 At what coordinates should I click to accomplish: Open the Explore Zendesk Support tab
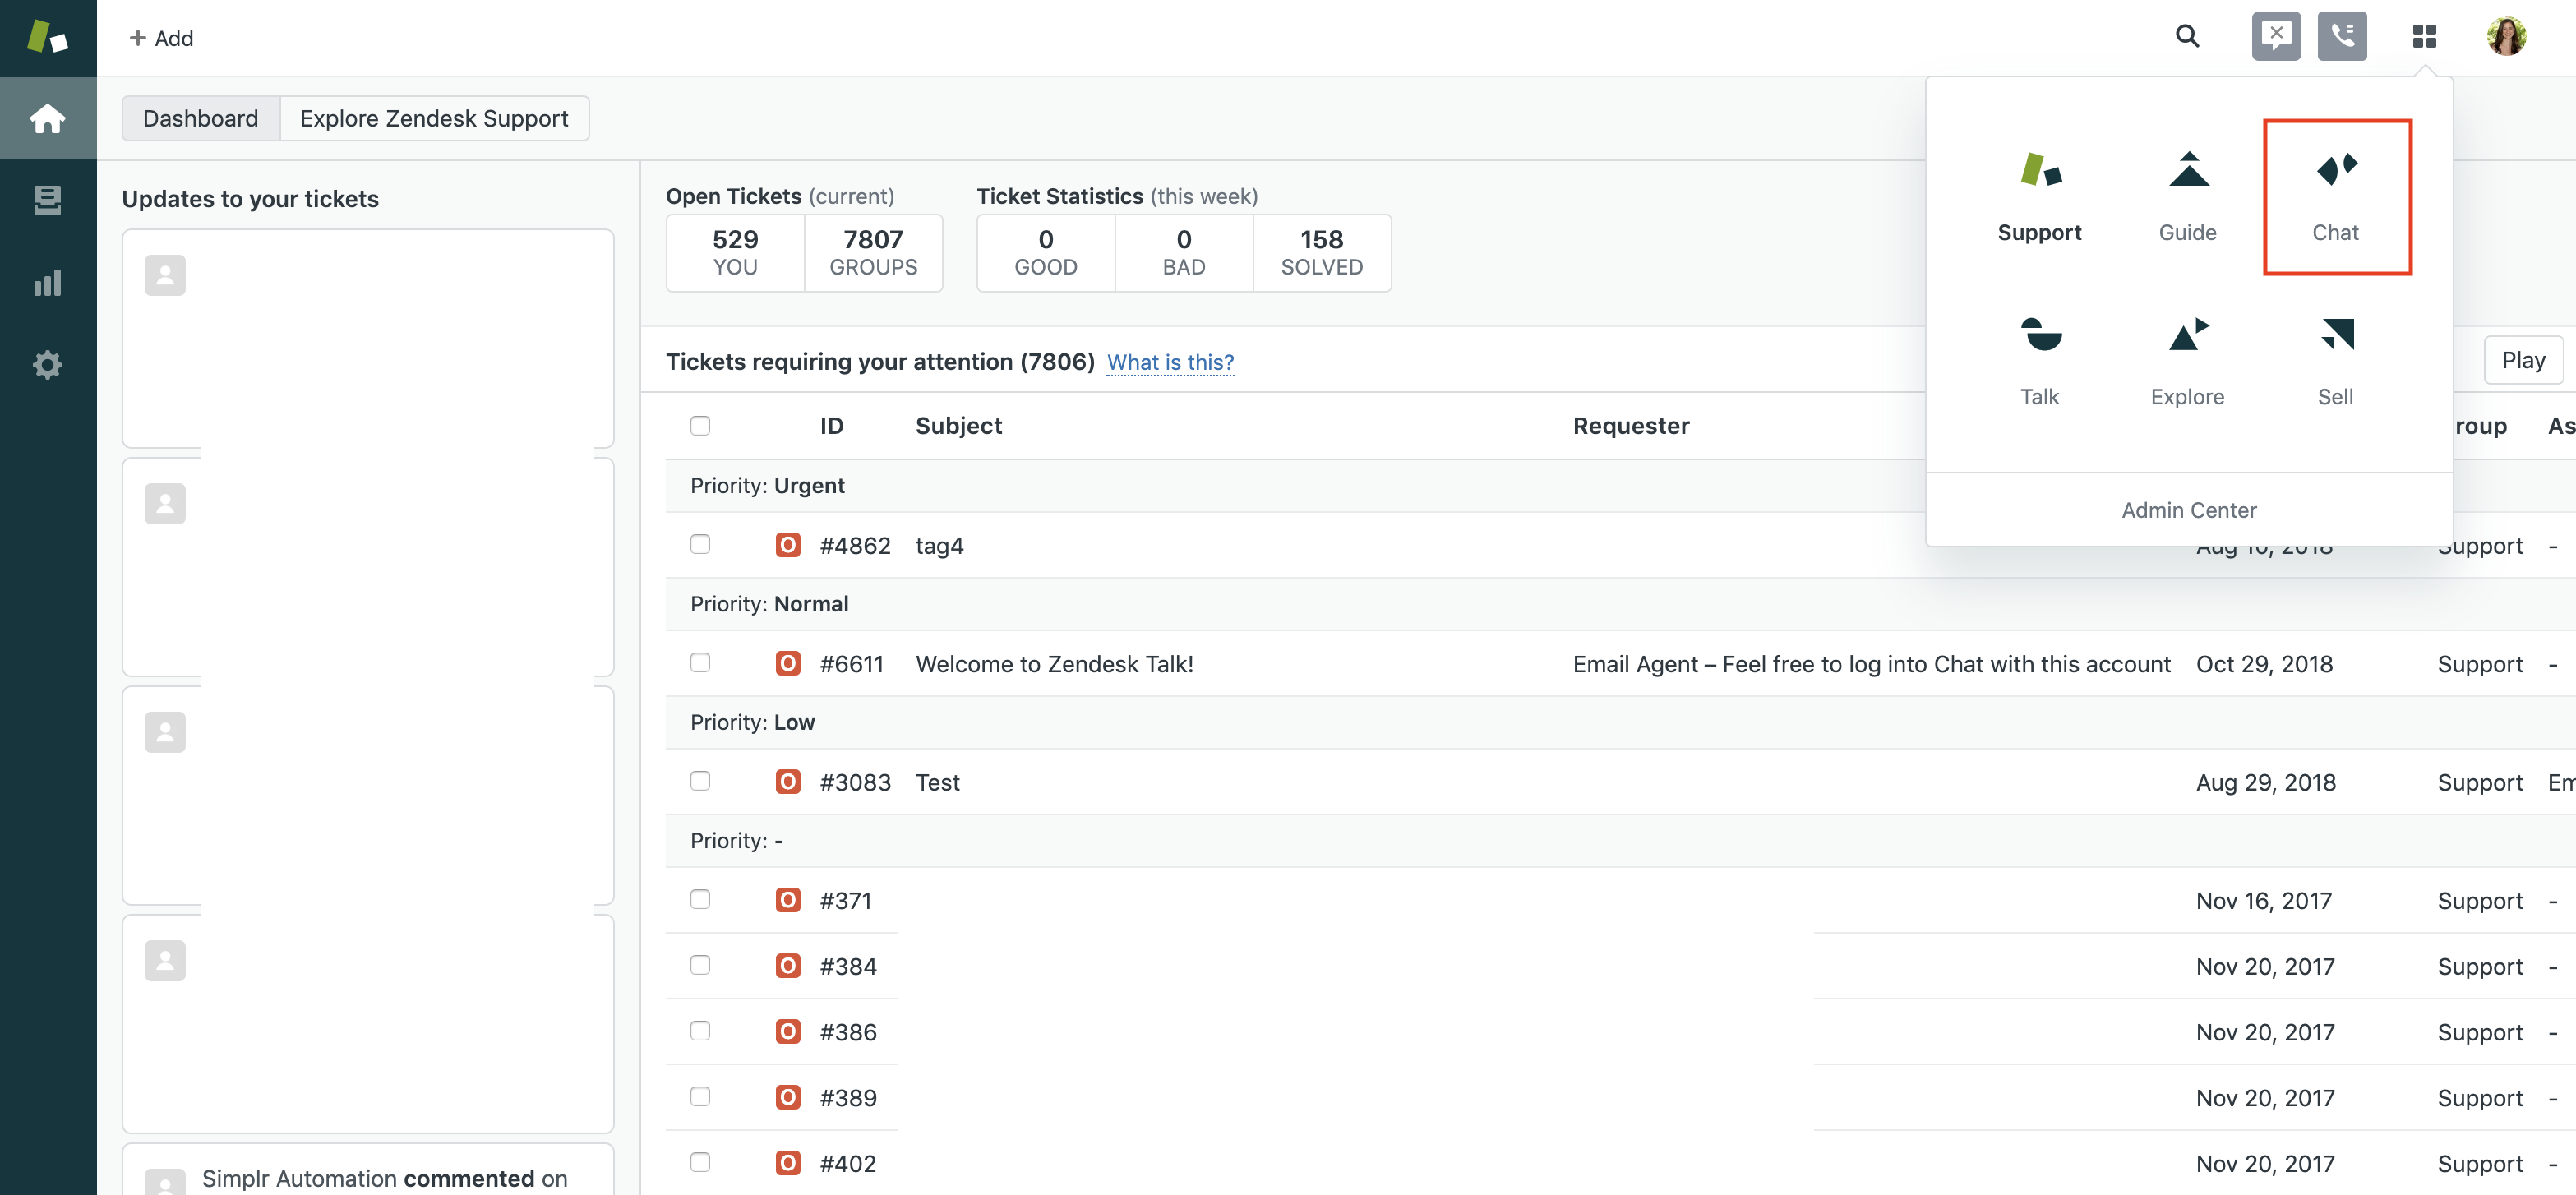coord(435,118)
